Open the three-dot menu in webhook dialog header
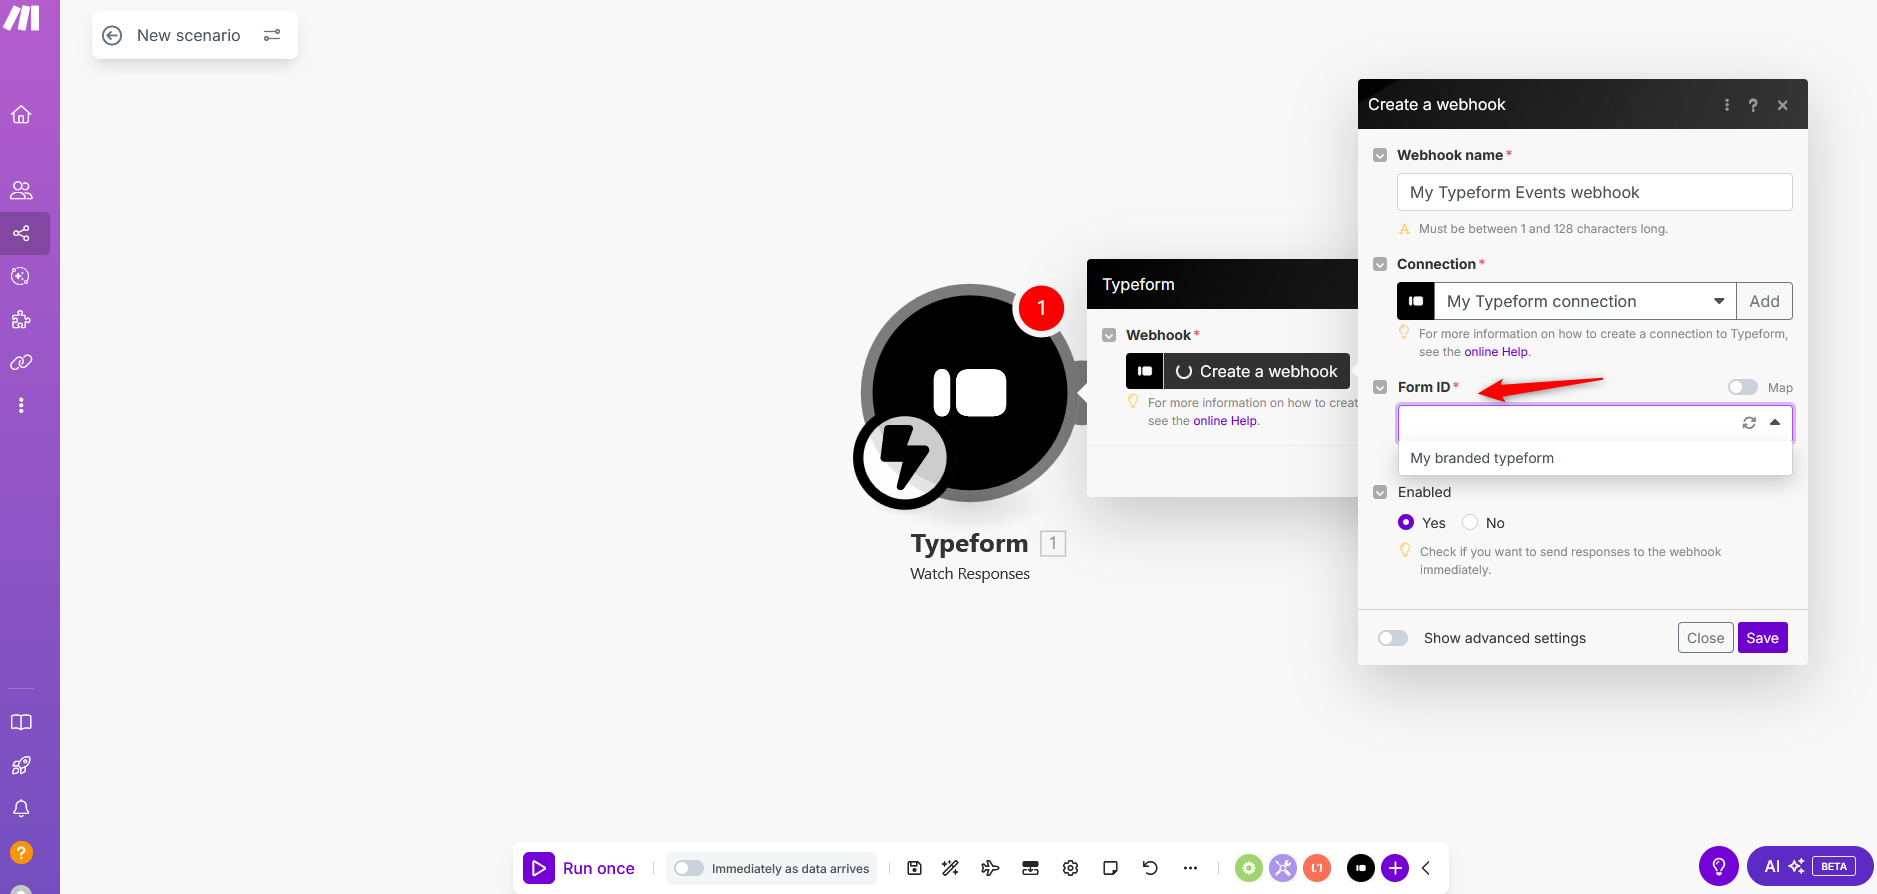 [x=1726, y=105]
